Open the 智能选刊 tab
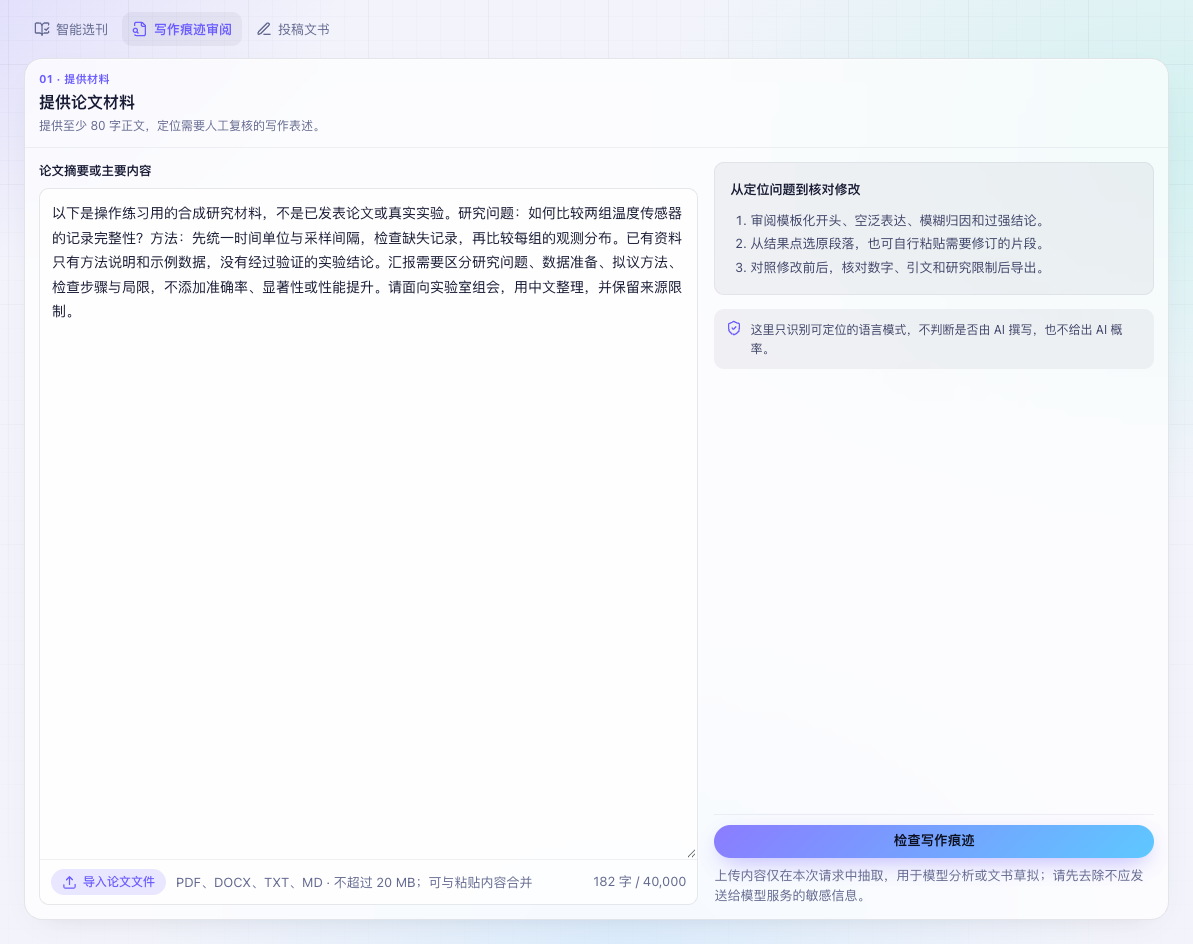1193x944 pixels. [72, 29]
